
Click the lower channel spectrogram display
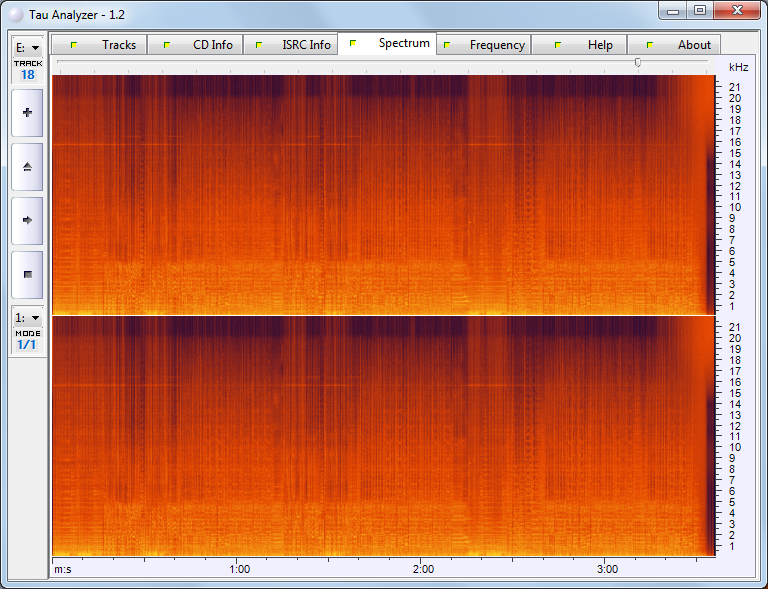pyautogui.click(x=380, y=436)
